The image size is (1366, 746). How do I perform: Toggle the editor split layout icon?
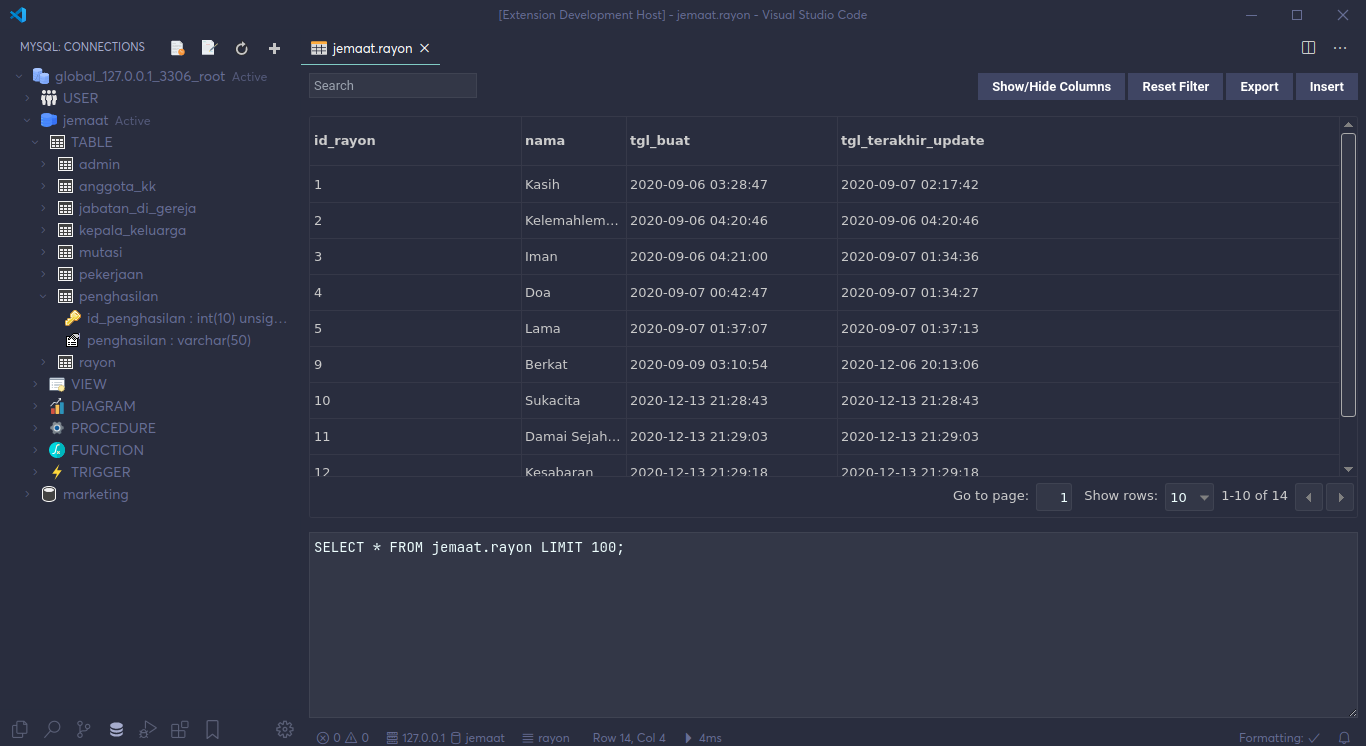point(1308,47)
